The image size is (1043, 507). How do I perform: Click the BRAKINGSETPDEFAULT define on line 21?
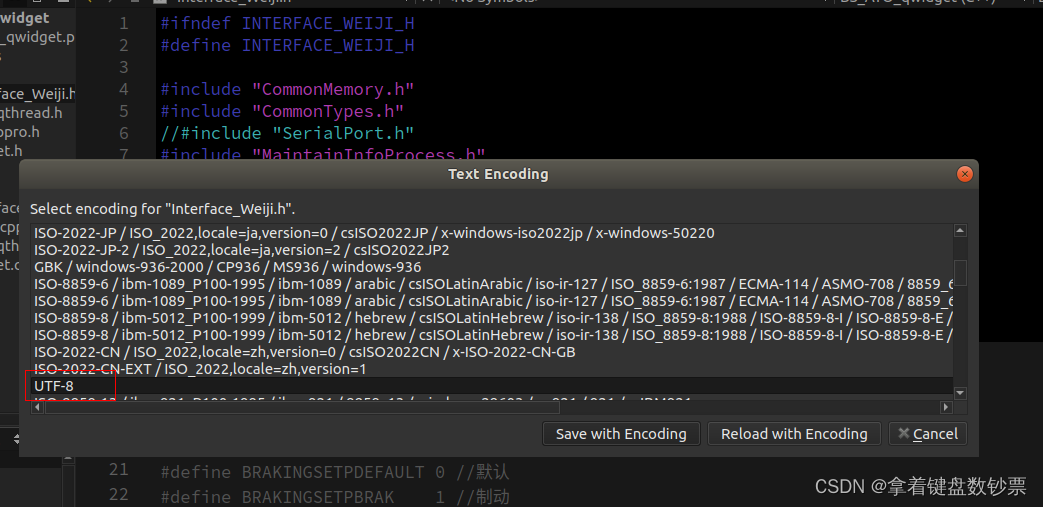(x=335, y=472)
